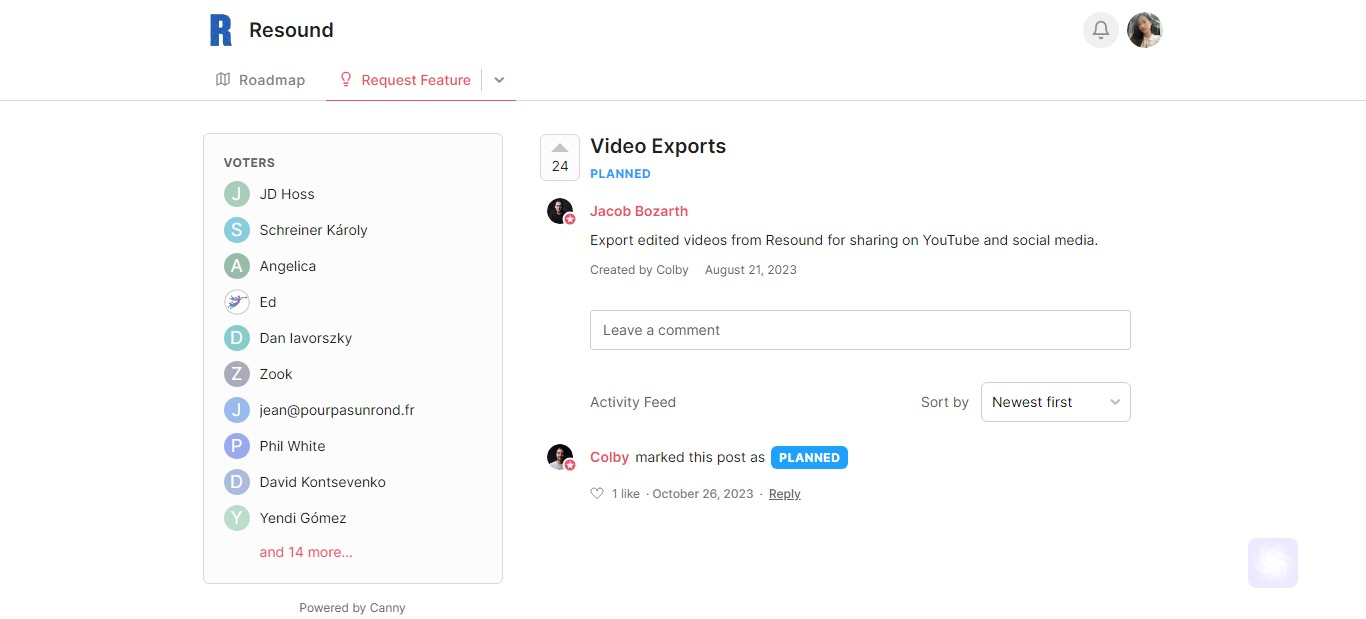
Task: Click the Resound logo icon
Action: click(221, 30)
